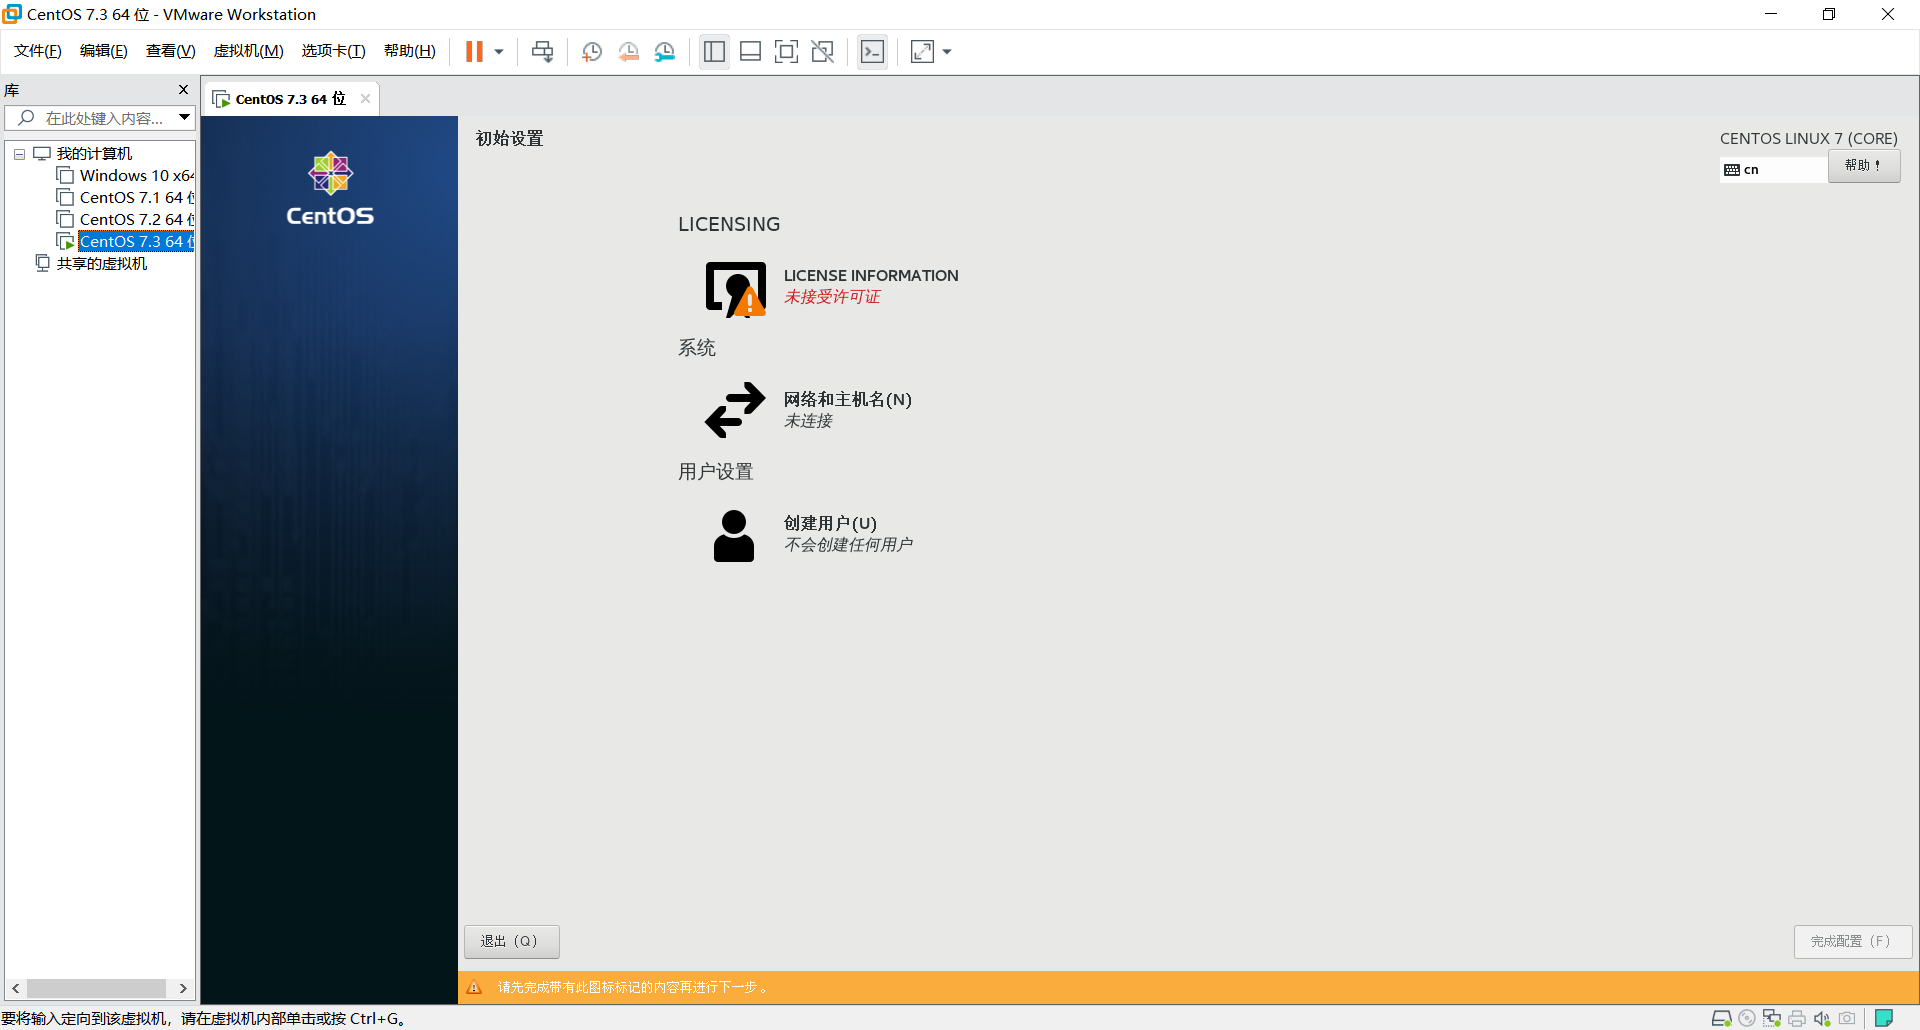1920x1030 pixels.
Task: Click the 未接受许可证 status text
Action: [832, 297]
